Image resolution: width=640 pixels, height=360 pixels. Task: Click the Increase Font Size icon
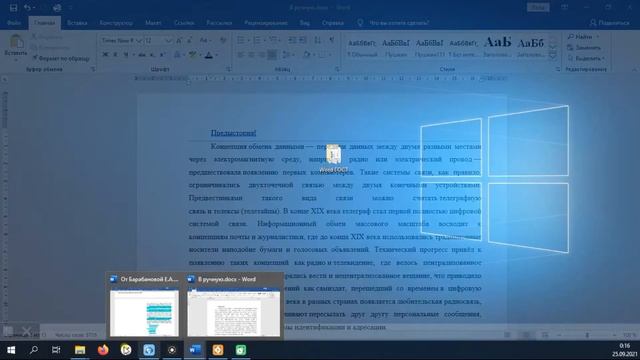(180, 40)
